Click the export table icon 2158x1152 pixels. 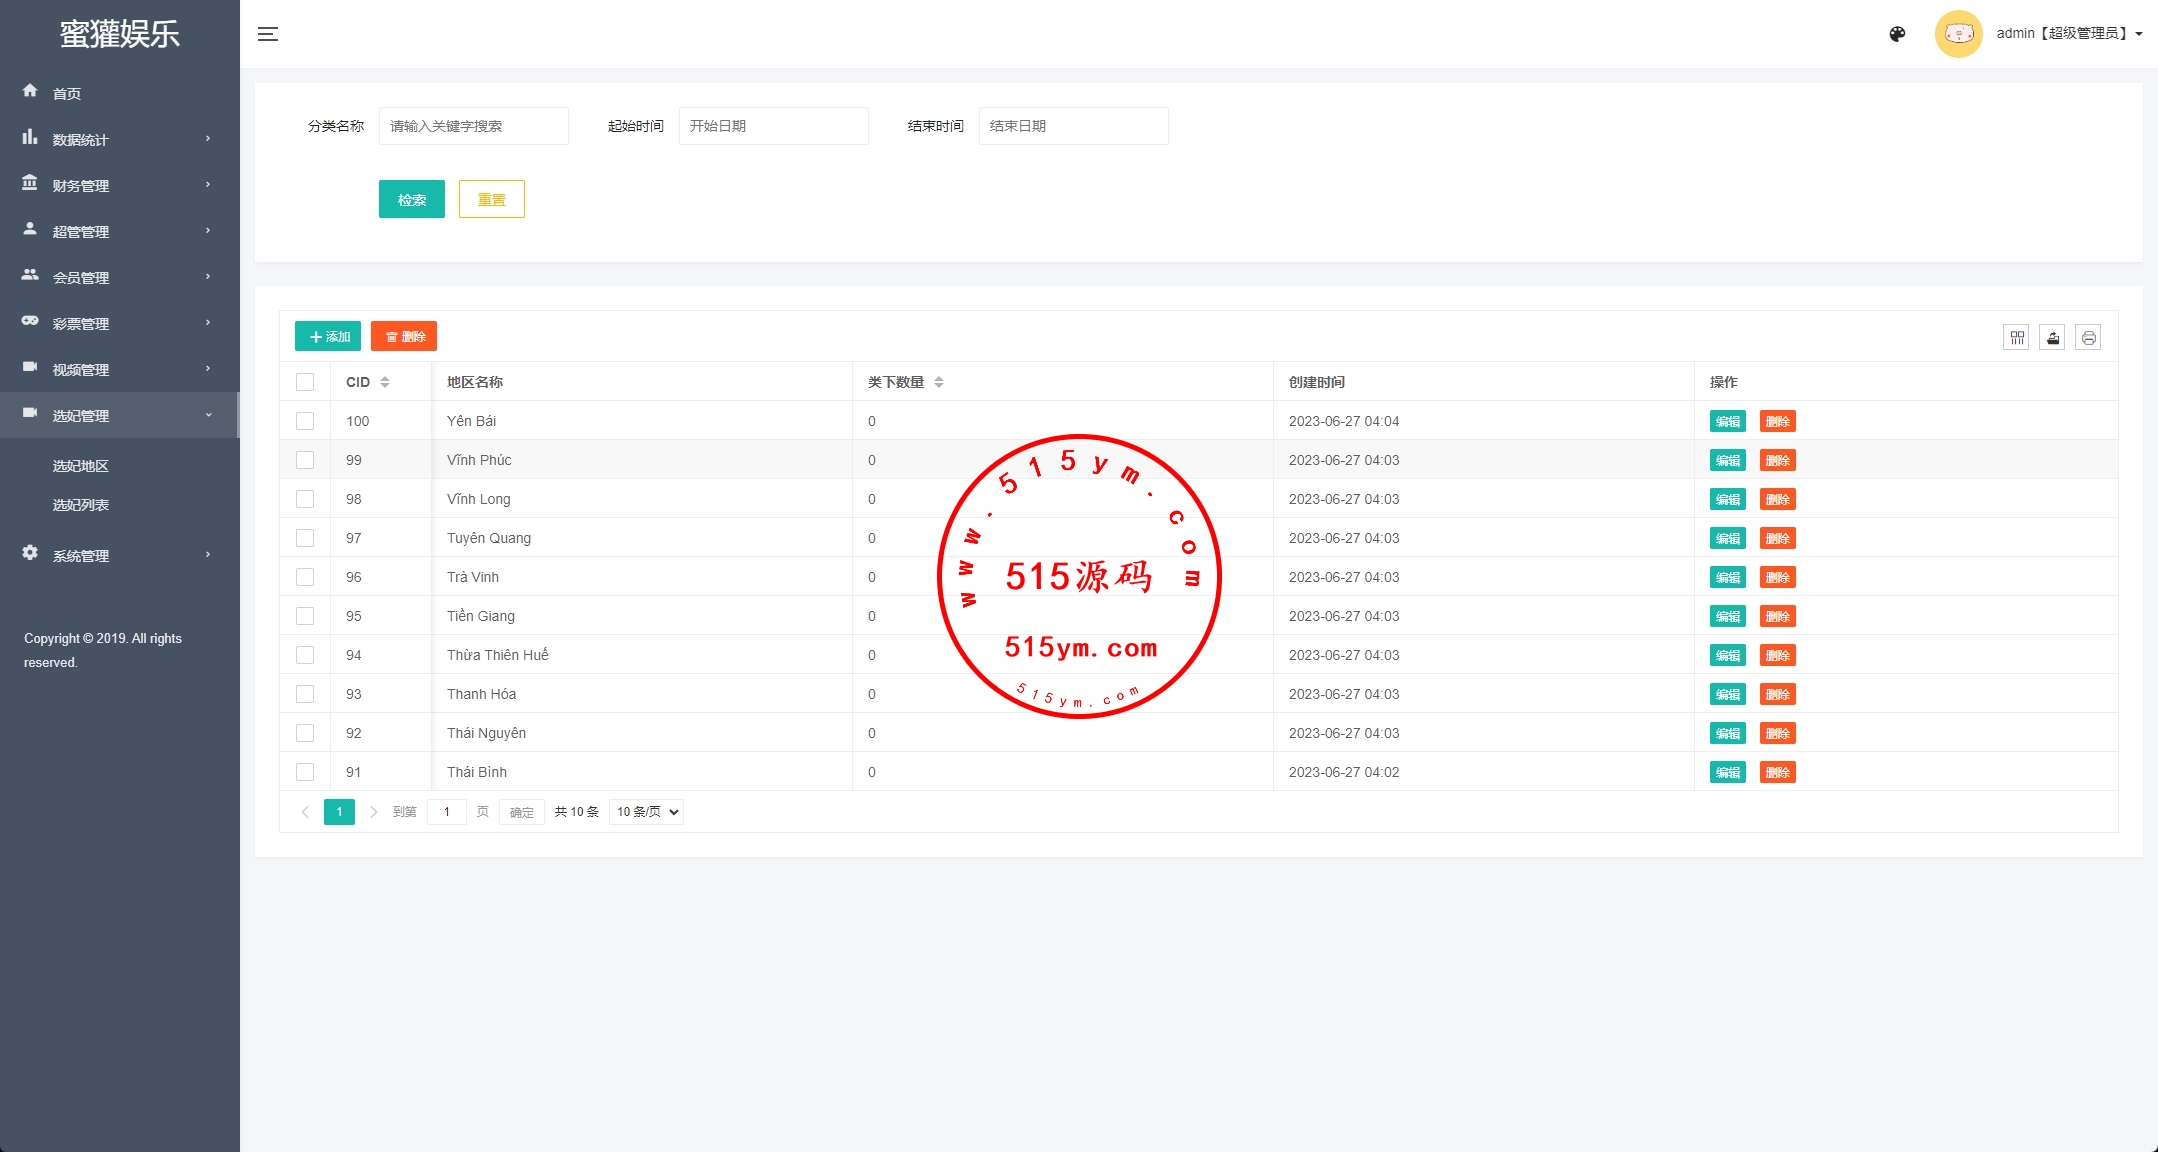(2052, 338)
